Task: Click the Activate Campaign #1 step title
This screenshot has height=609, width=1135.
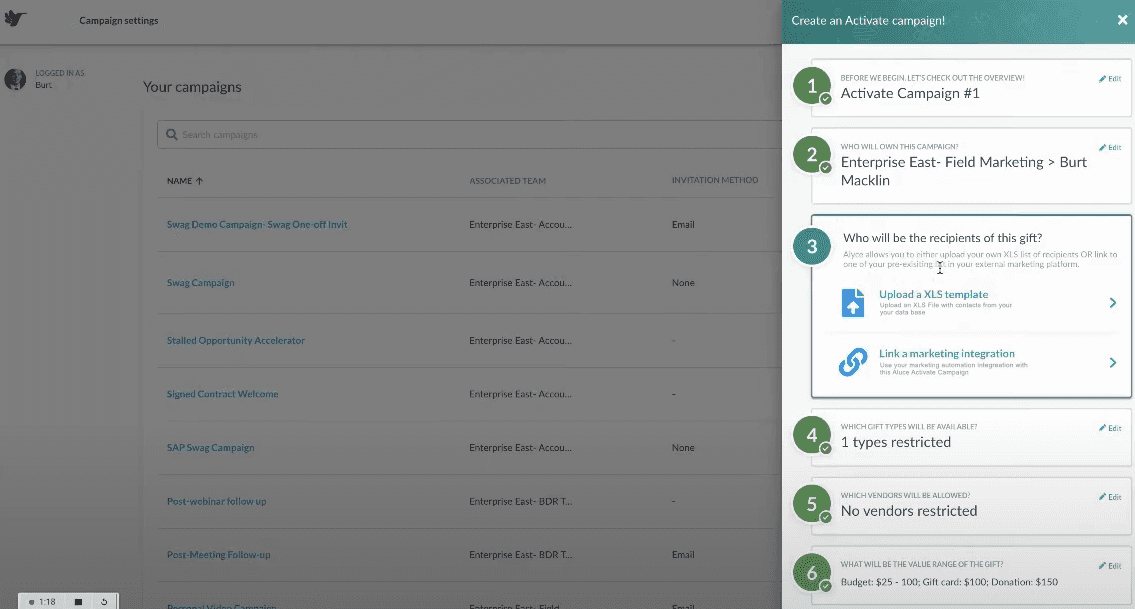Action: (x=910, y=93)
